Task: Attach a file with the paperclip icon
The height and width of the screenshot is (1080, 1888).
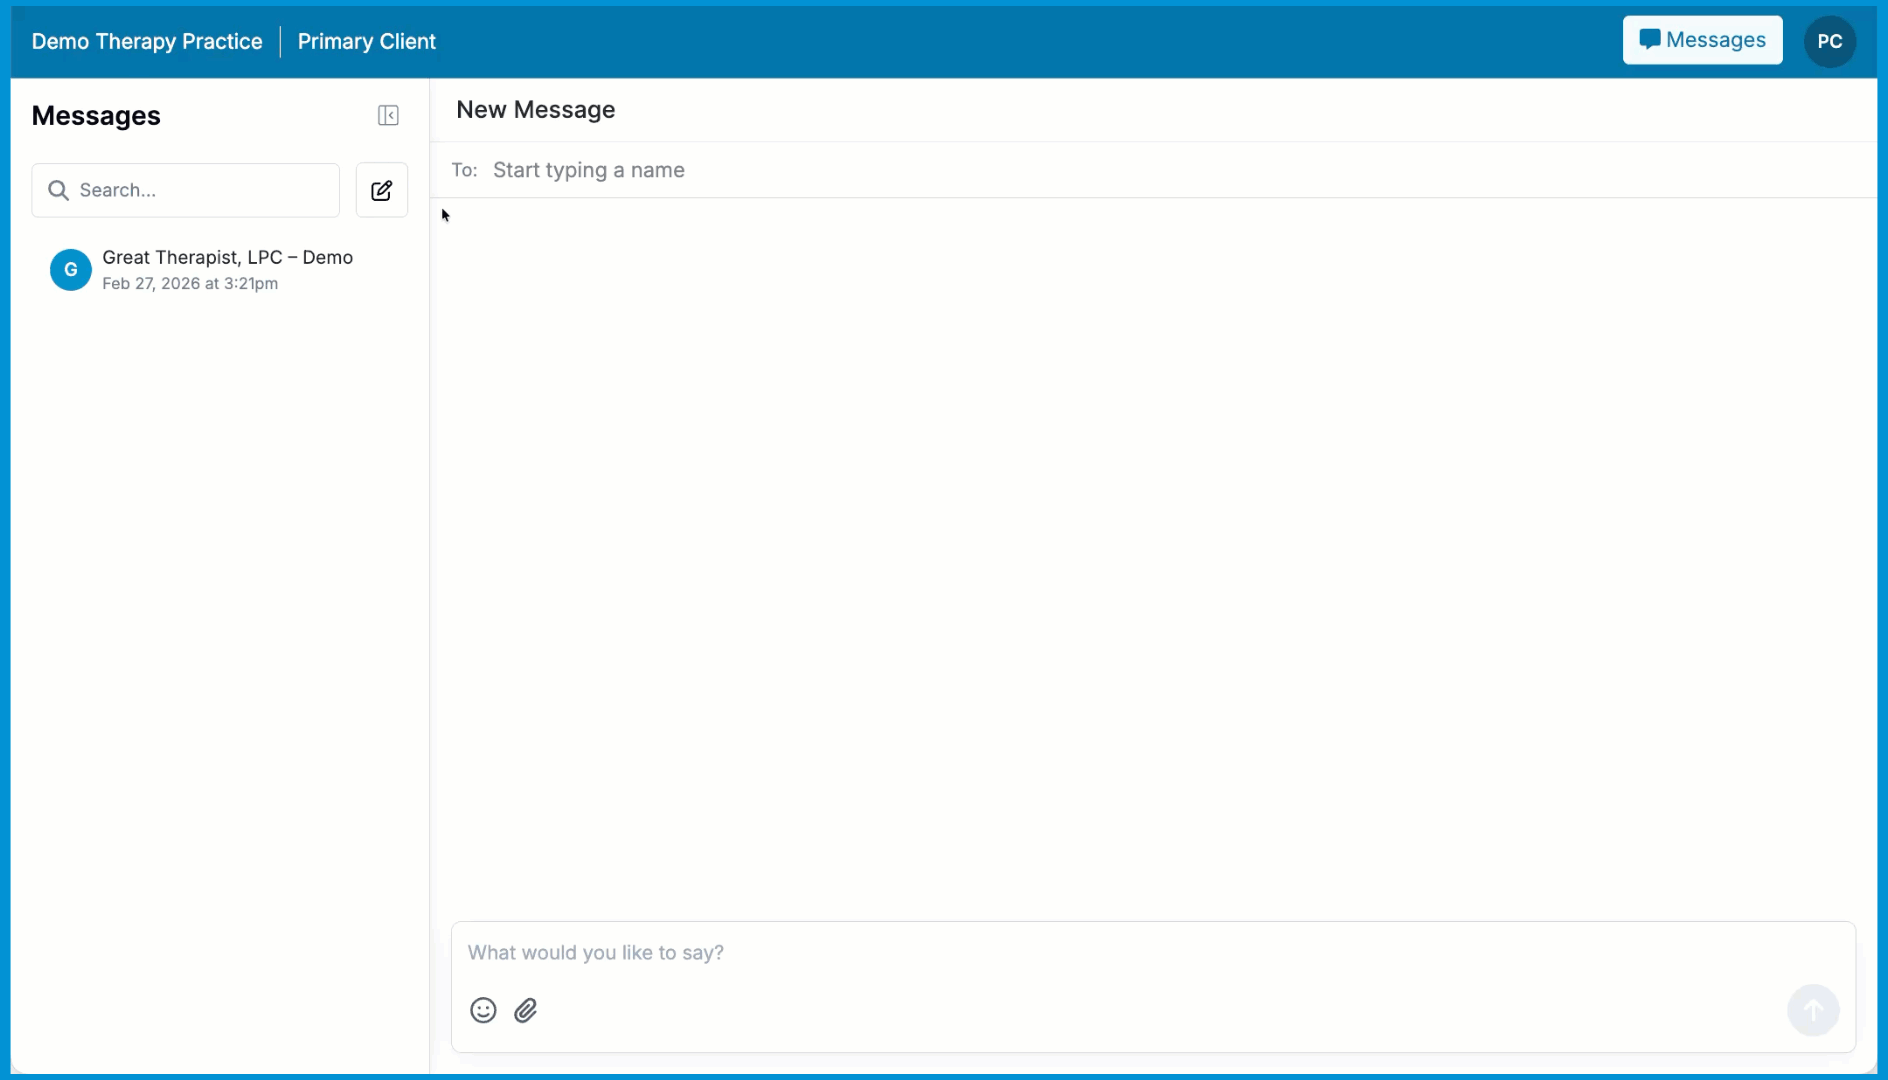Action: tap(526, 1010)
